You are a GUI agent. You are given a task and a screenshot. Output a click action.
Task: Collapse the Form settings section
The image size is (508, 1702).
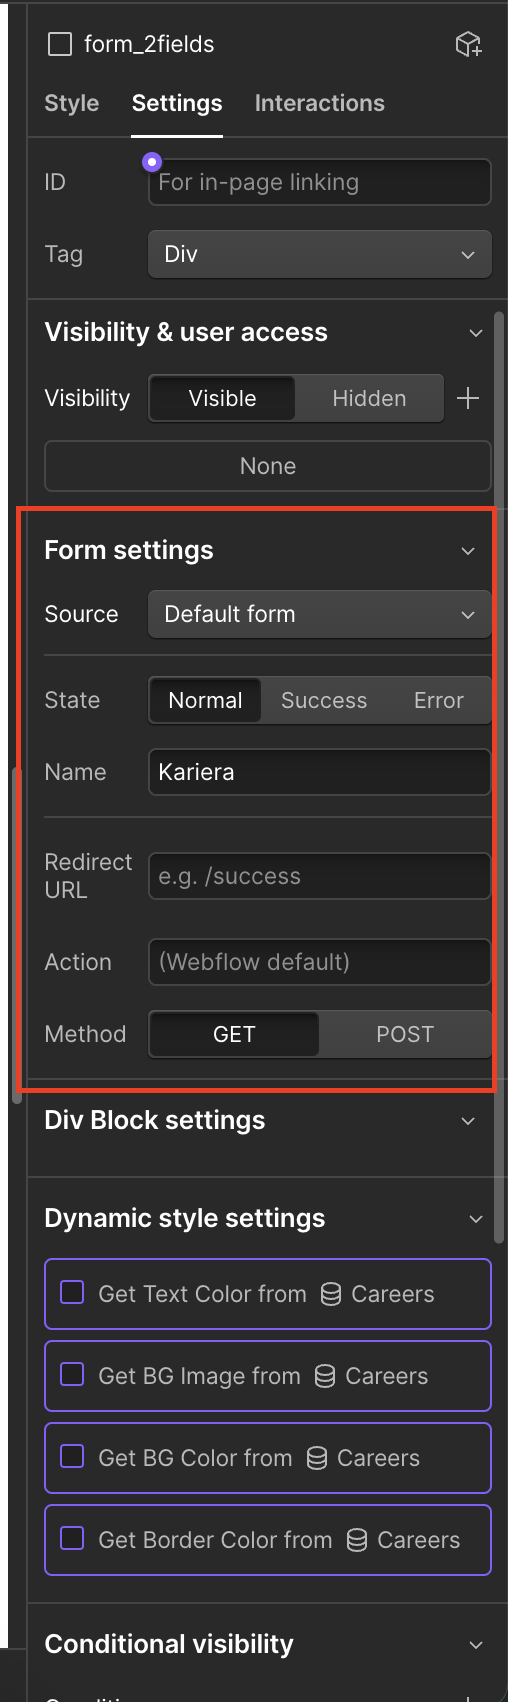[x=468, y=551]
